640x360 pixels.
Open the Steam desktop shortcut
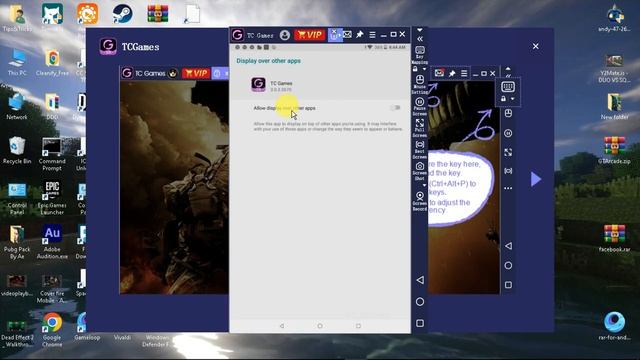[122, 14]
